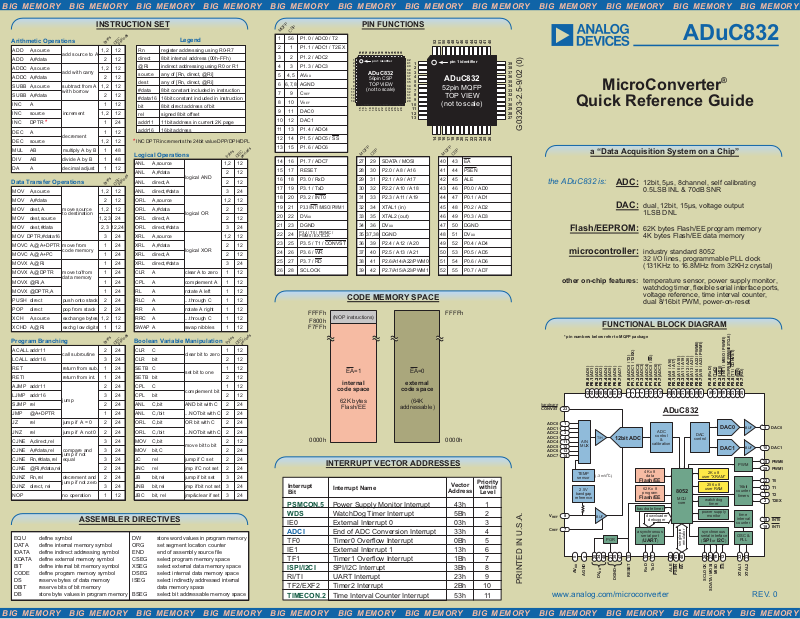Open the www.analog.com/microconverter link
Screen dimensions: 800x619
tap(610, 594)
